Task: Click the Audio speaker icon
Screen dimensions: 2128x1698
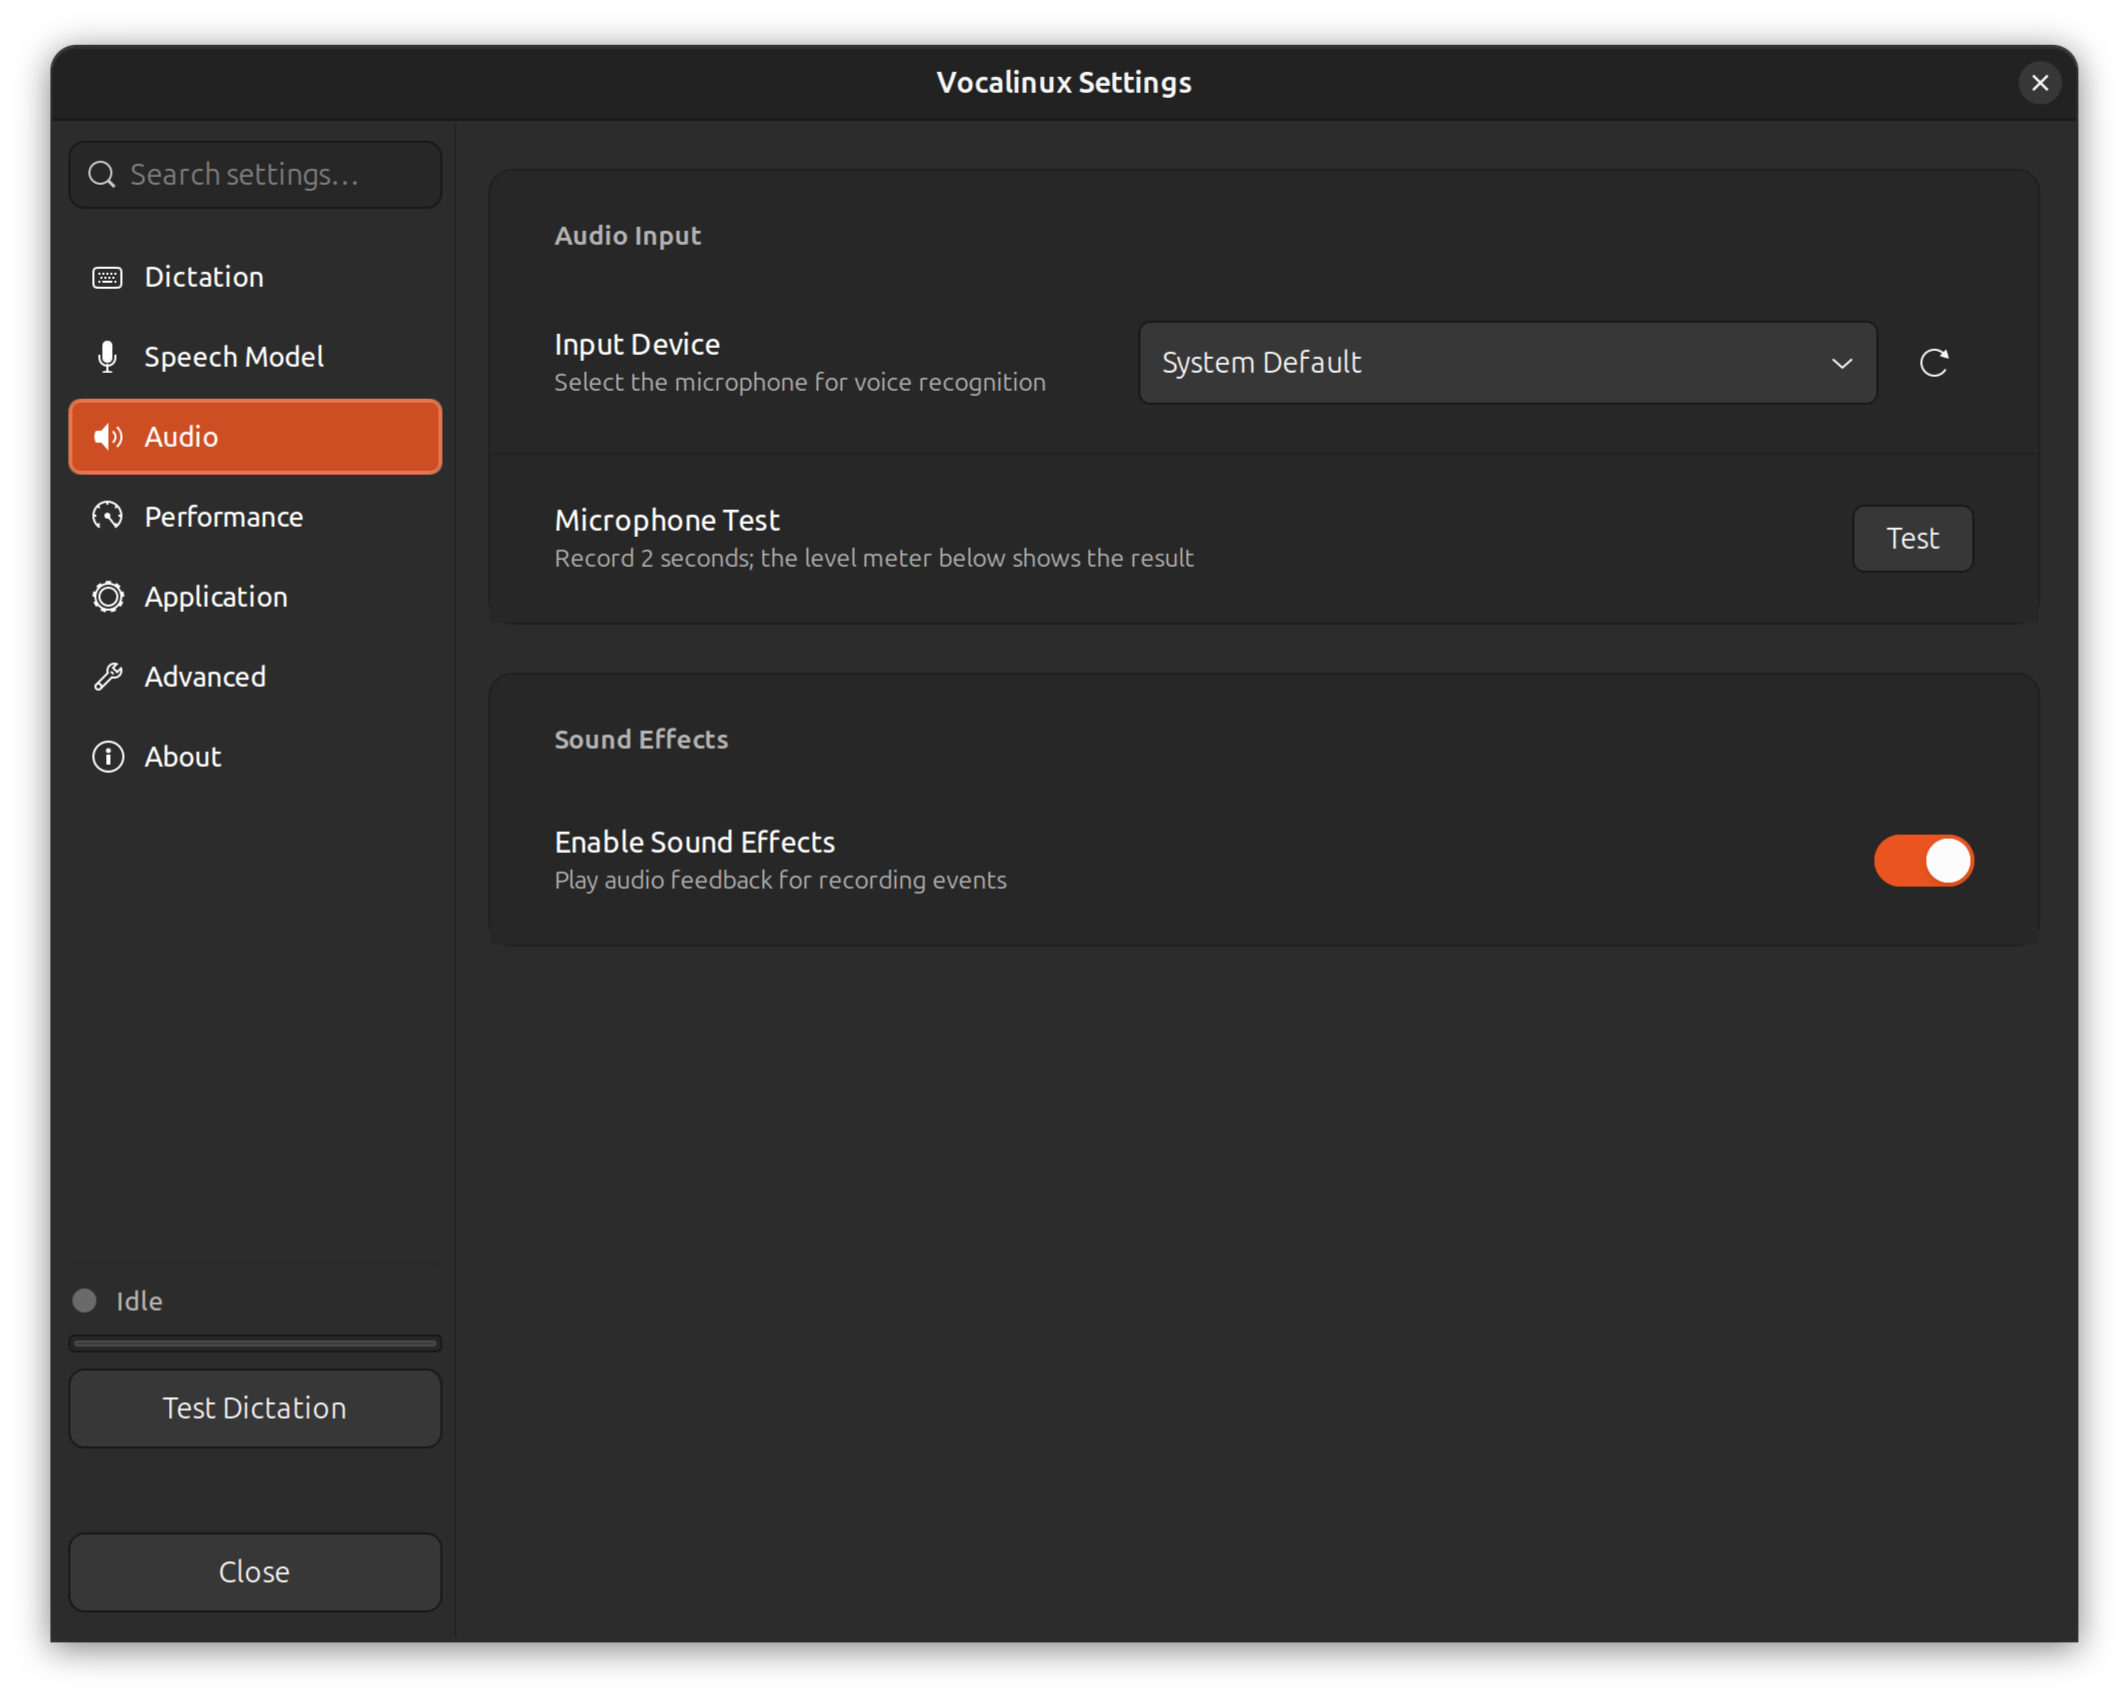Action: (108, 437)
